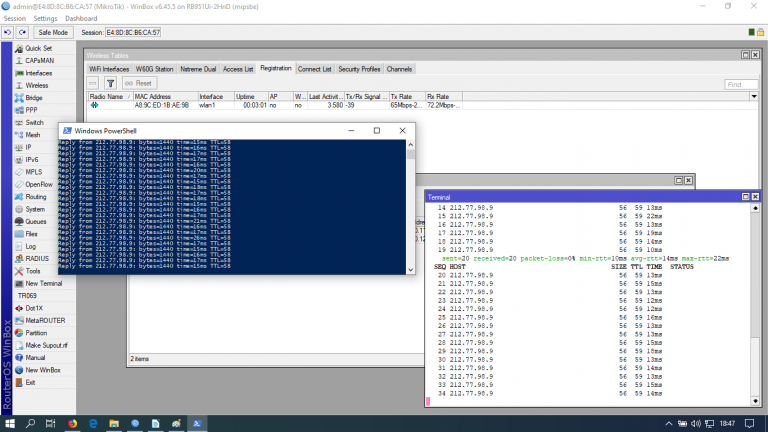Toggle the Safe Mode button

(53, 32)
